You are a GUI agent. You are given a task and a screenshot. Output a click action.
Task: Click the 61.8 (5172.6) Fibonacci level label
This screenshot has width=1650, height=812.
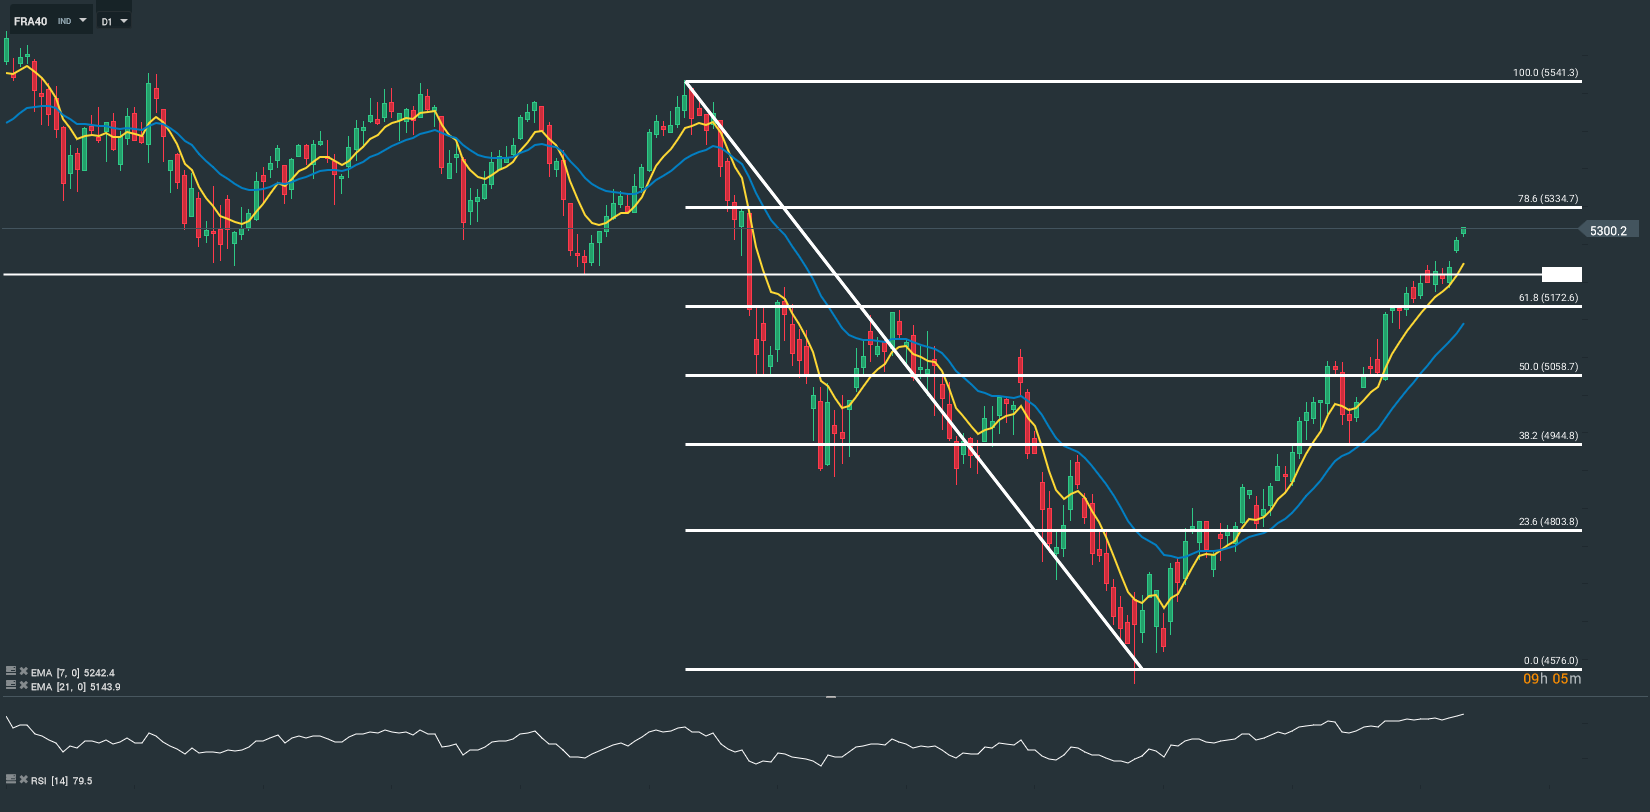(x=1548, y=298)
